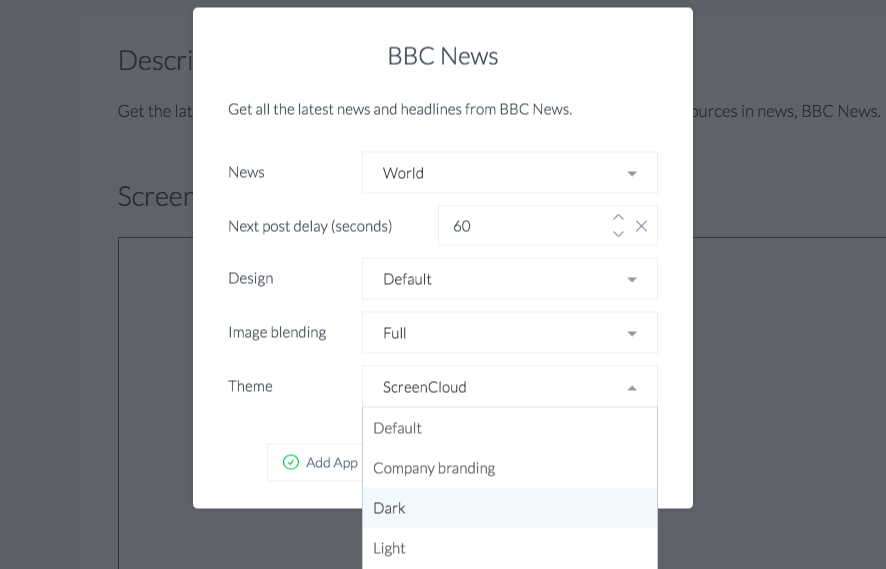Select the Light theme option
This screenshot has height=569, width=886.
pos(510,548)
